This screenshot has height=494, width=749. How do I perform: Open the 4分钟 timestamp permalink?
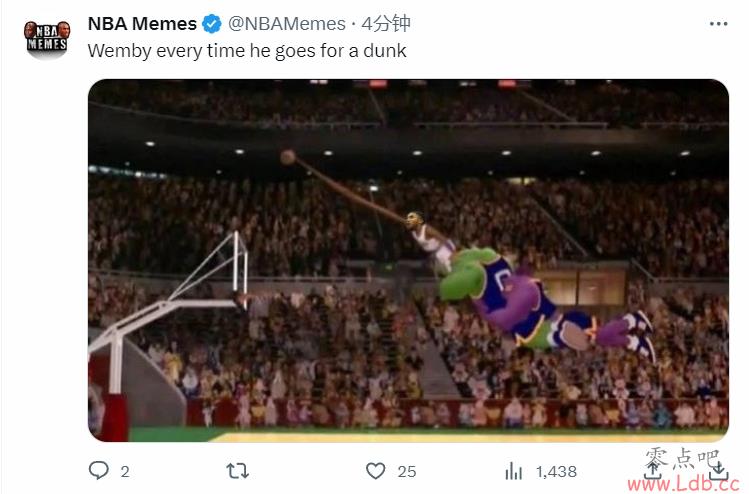click(385, 23)
